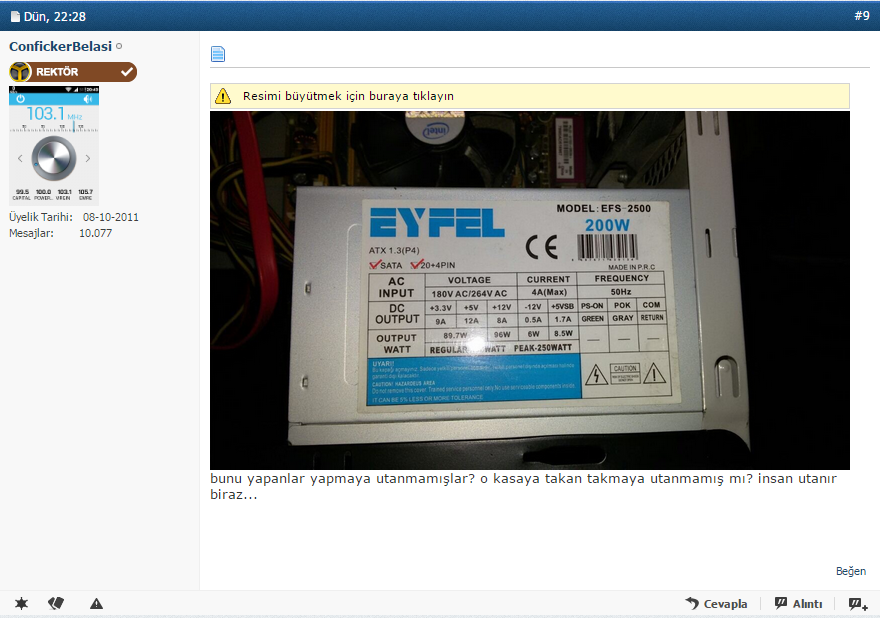Click the REKTÖR rank badge
880x618 pixels.
73,72
